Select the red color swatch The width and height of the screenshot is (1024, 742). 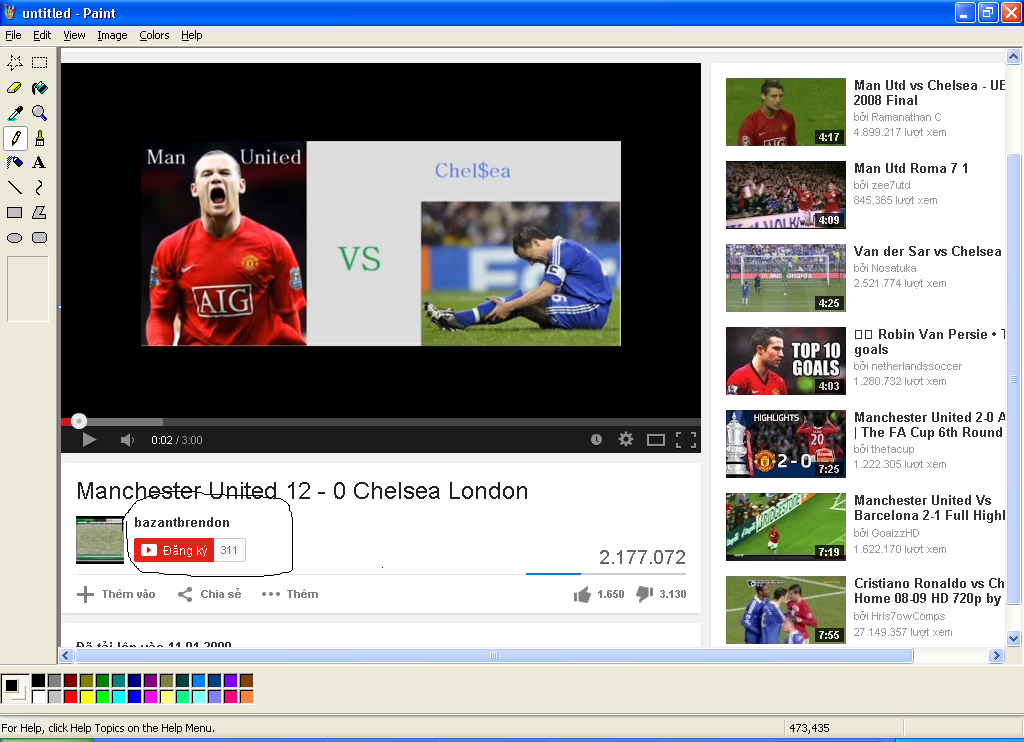click(71, 697)
